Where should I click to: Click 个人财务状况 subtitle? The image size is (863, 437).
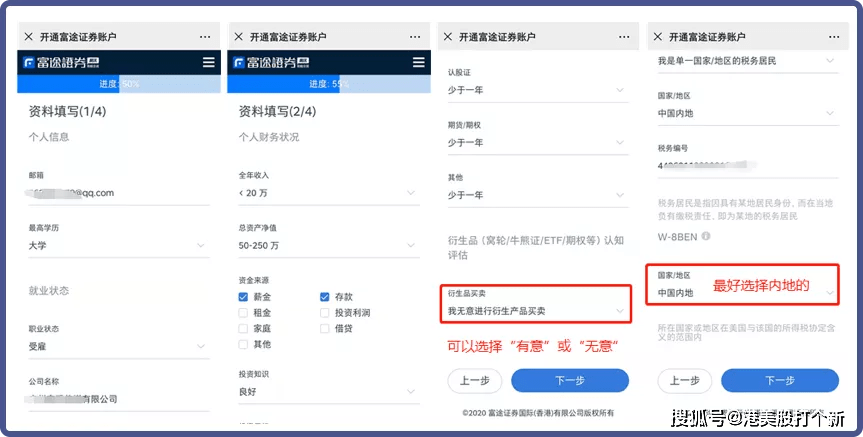pyautogui.click(x=269, y=137)
